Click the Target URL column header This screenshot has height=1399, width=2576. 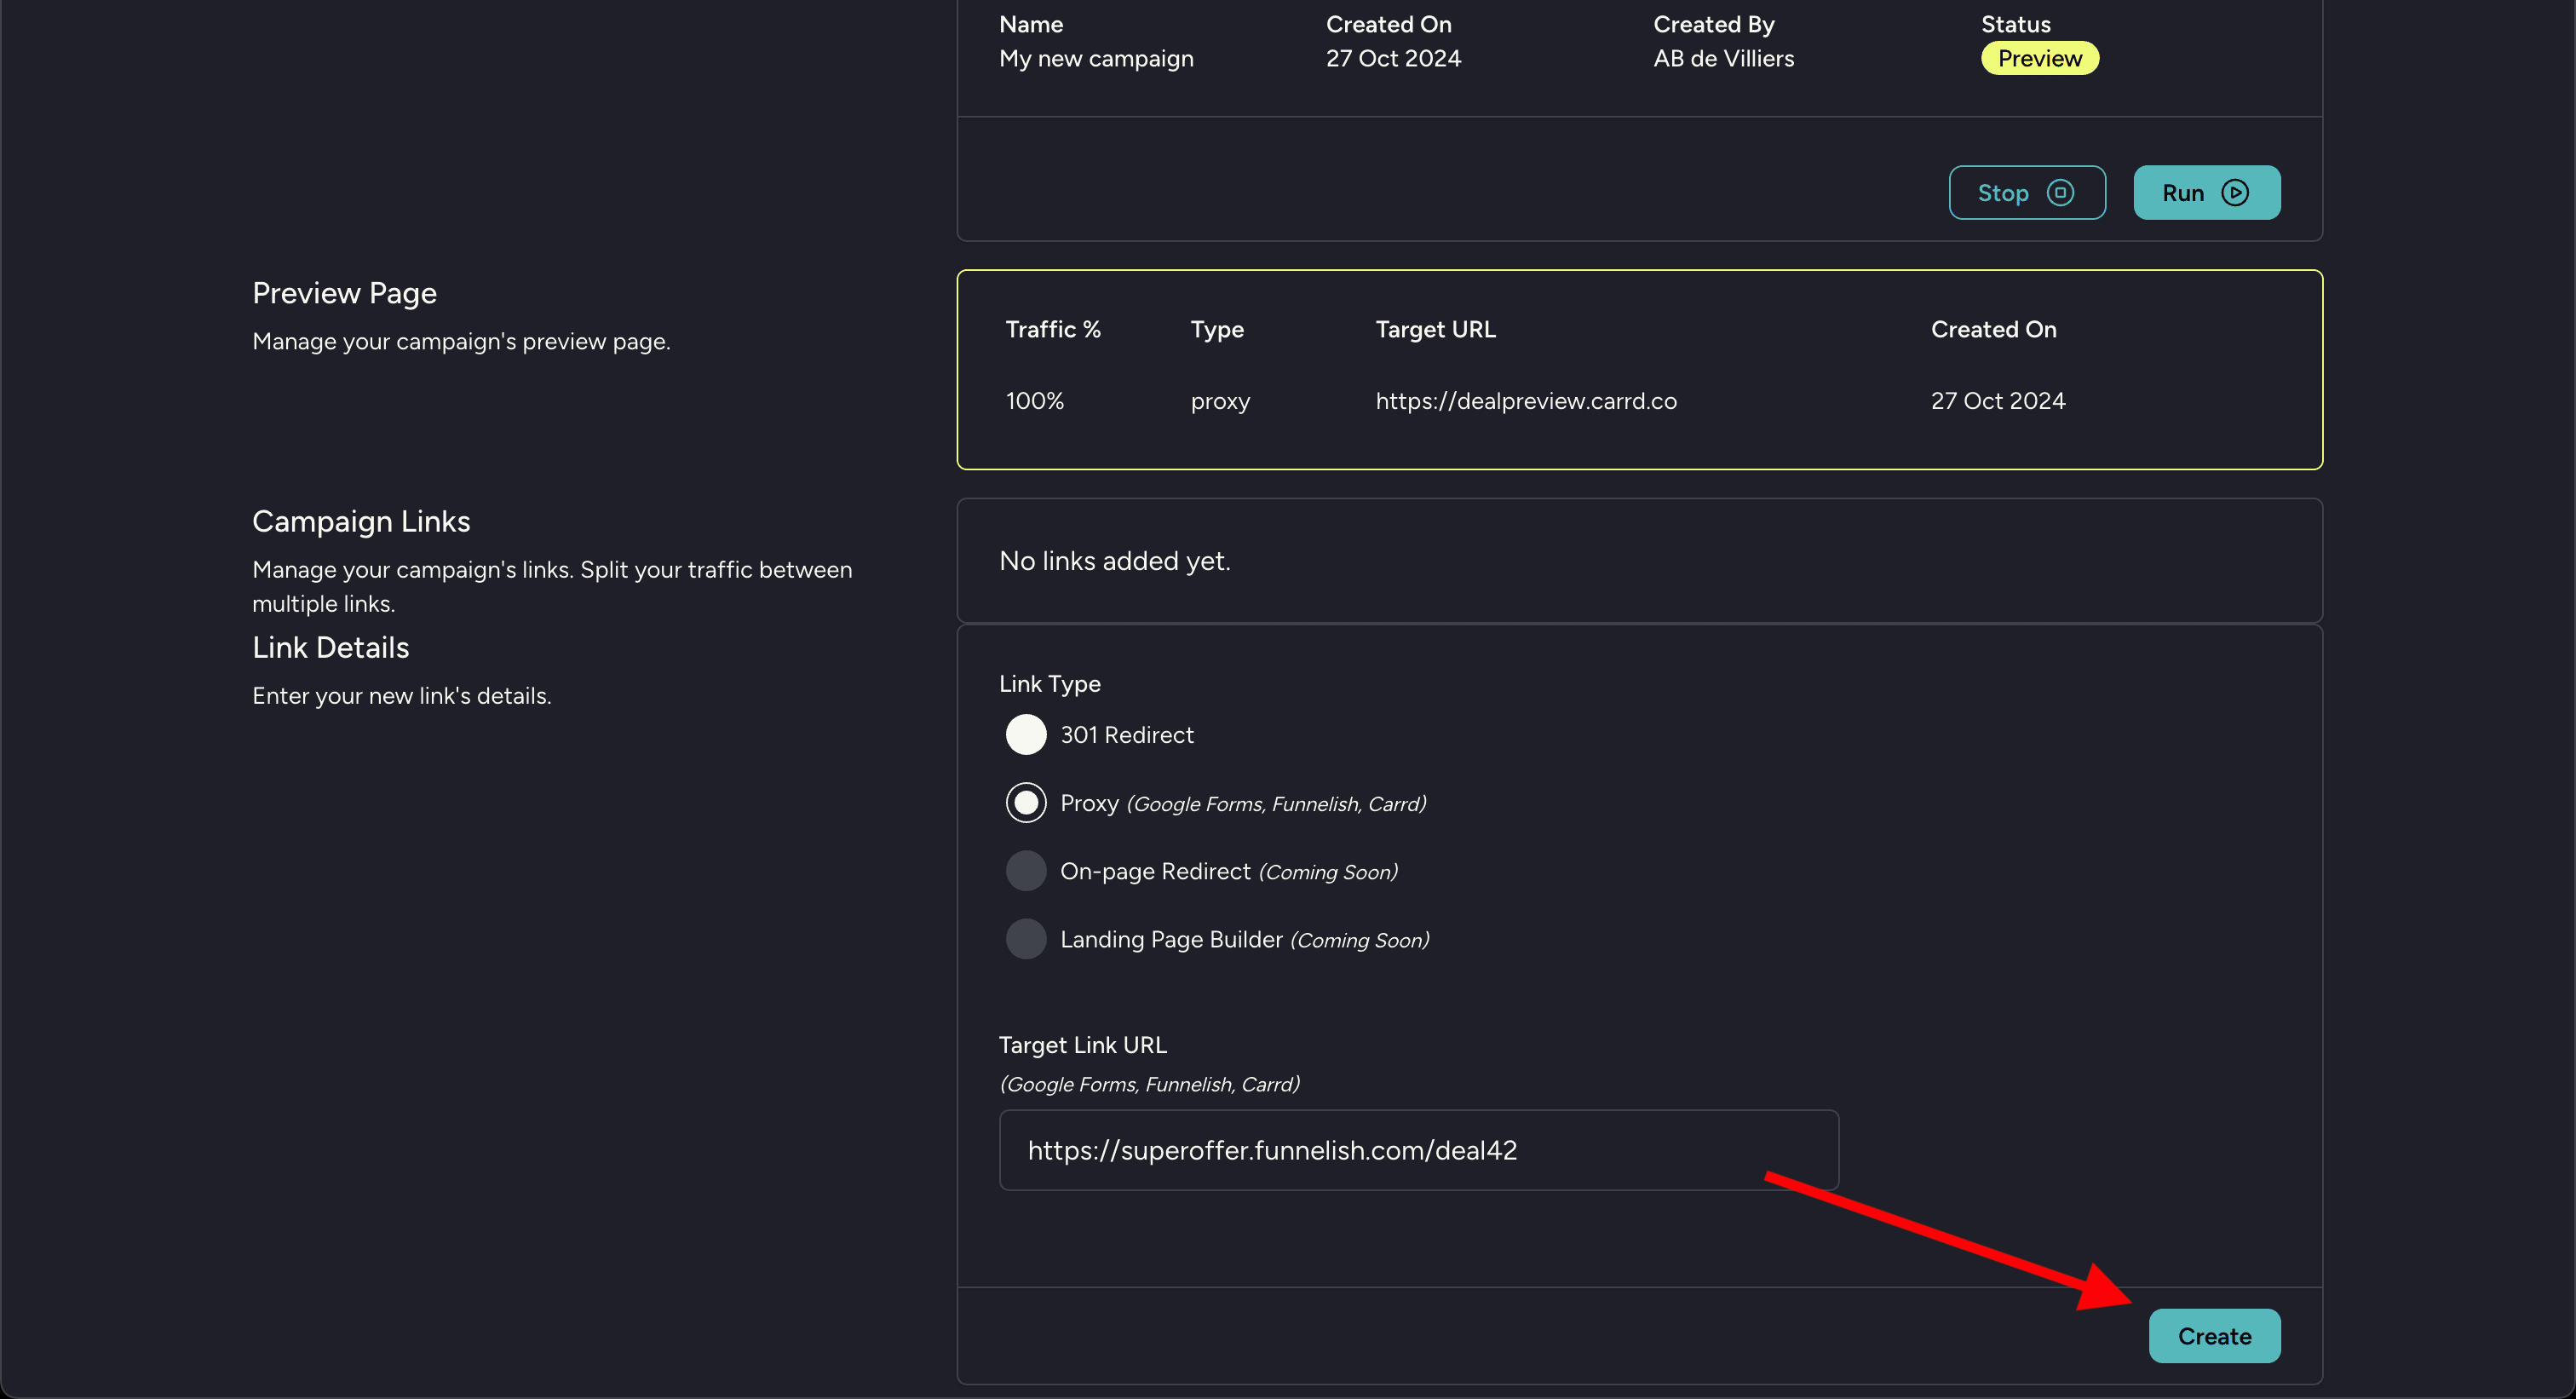click(x=1435, y=330)
